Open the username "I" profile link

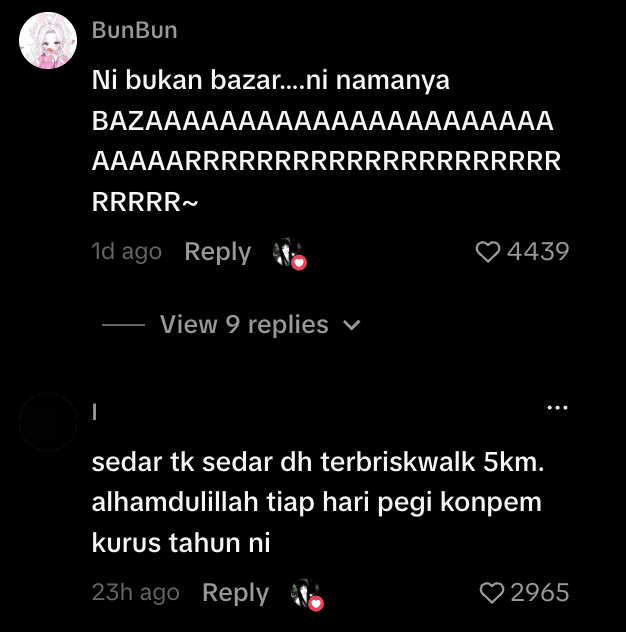point(95,412)
